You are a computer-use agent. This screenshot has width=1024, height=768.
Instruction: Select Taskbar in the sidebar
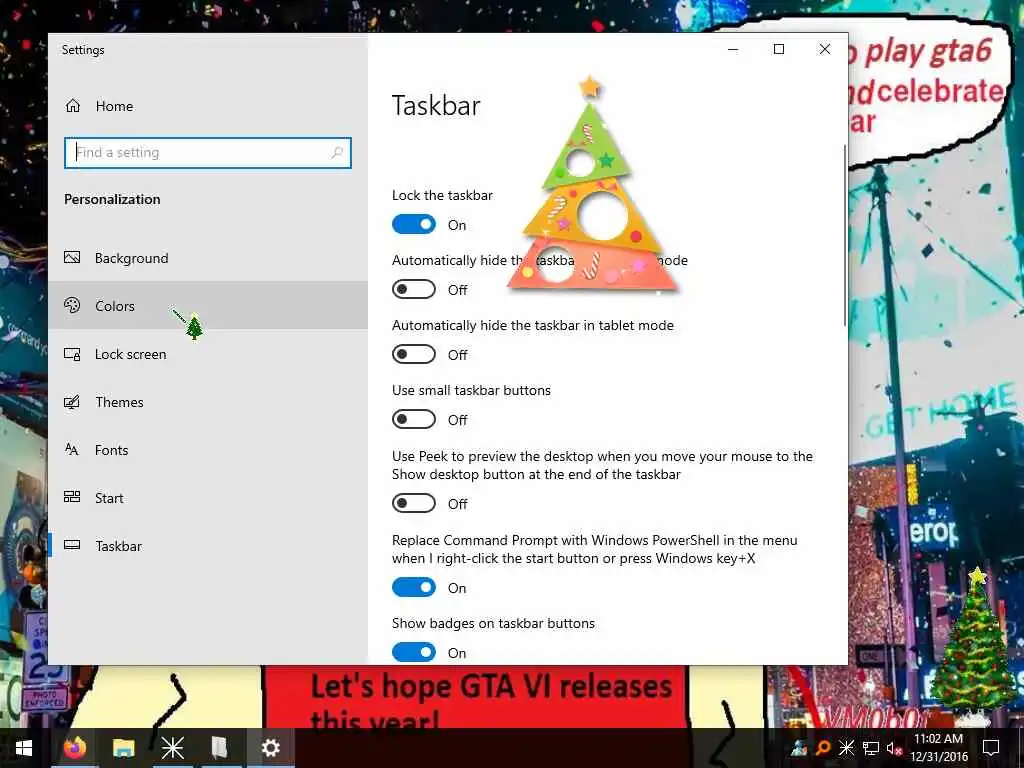point(208,546)
